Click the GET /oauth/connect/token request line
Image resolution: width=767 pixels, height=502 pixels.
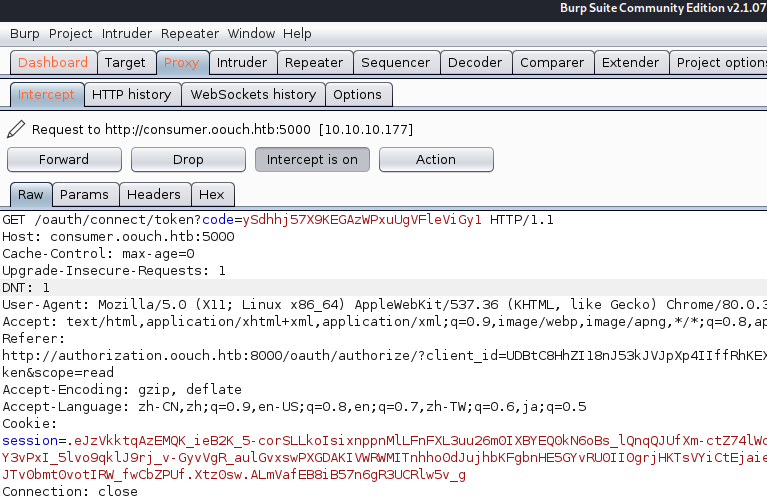278,220
